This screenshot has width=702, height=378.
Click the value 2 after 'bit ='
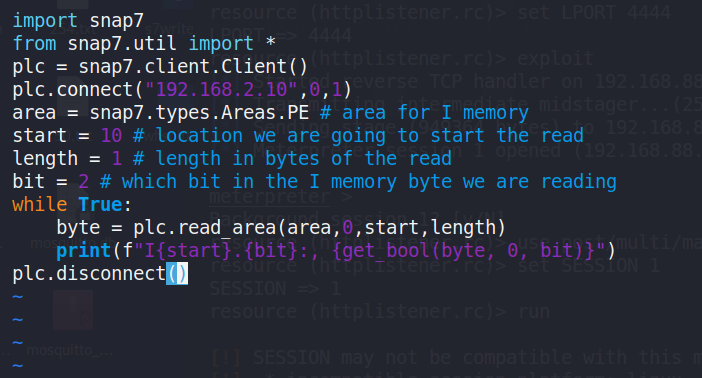tap(84, 182)
